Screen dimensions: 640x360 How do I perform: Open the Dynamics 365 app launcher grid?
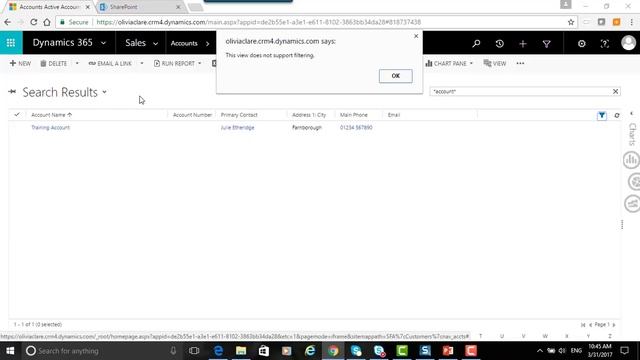[x=11, y=42]
